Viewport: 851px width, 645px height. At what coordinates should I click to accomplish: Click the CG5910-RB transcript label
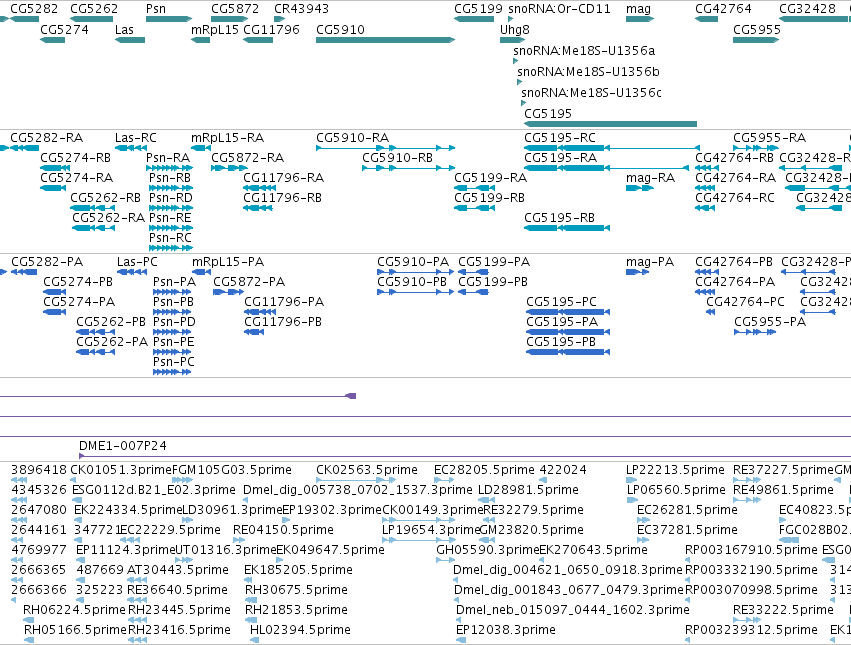[x=397, y=158]
